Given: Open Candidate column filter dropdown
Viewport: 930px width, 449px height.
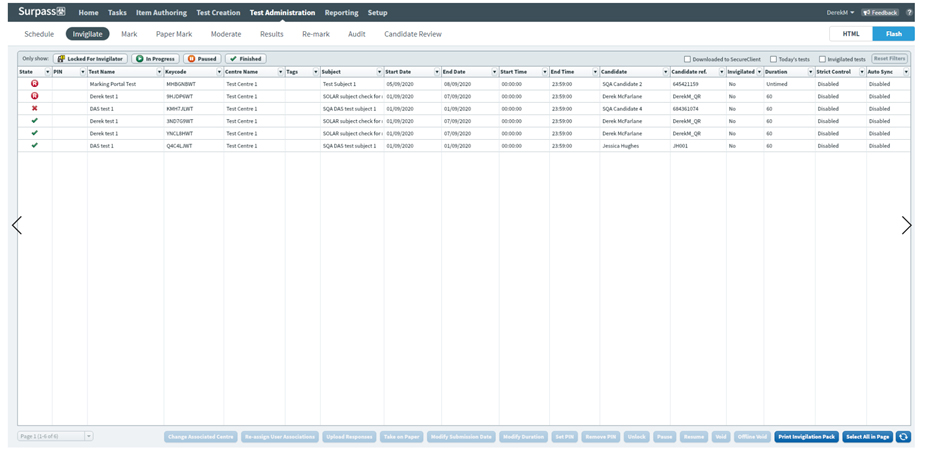Looking at the screenshot, I should point(666,72).
